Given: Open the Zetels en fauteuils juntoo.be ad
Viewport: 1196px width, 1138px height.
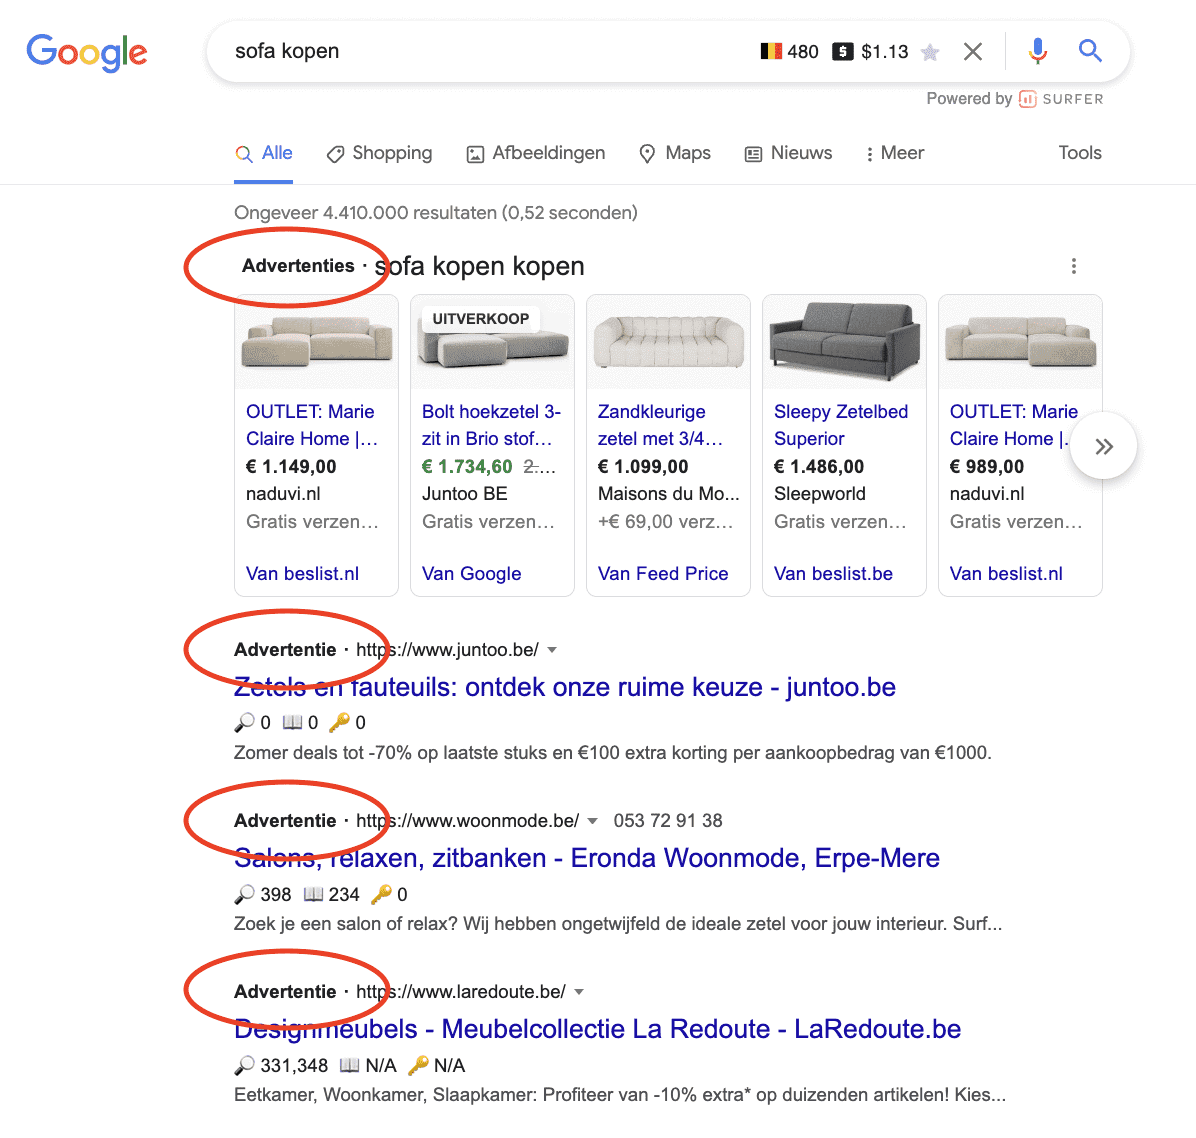Looking at the screenshot, I should pyautogui.click(x=564, y=687).
